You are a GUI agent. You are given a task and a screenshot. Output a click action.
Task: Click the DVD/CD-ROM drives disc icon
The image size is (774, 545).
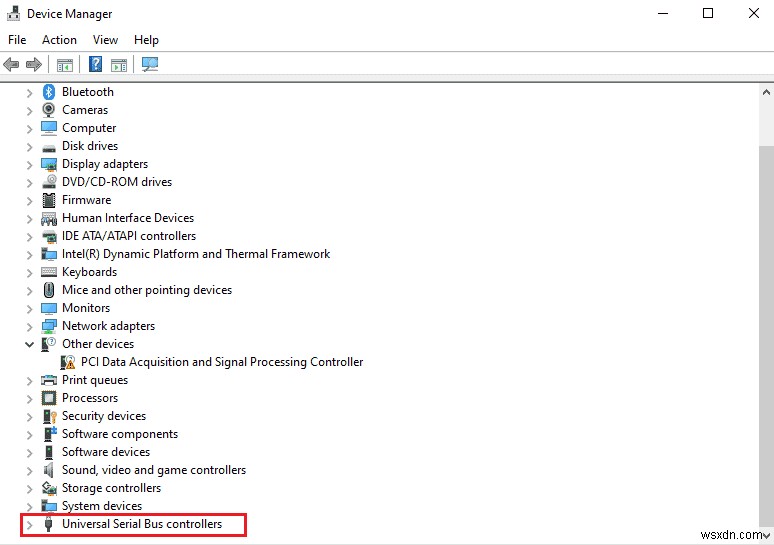tap(49, 182)
